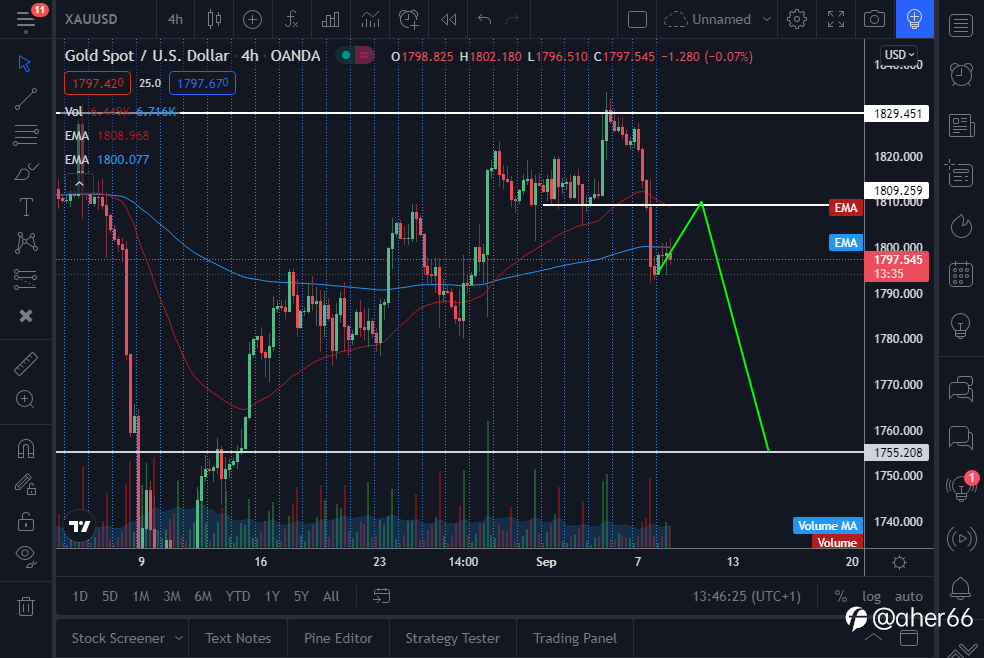Click the replay rewind icon
The width and height of the screenshot is (984, 658).
(449, 19)
